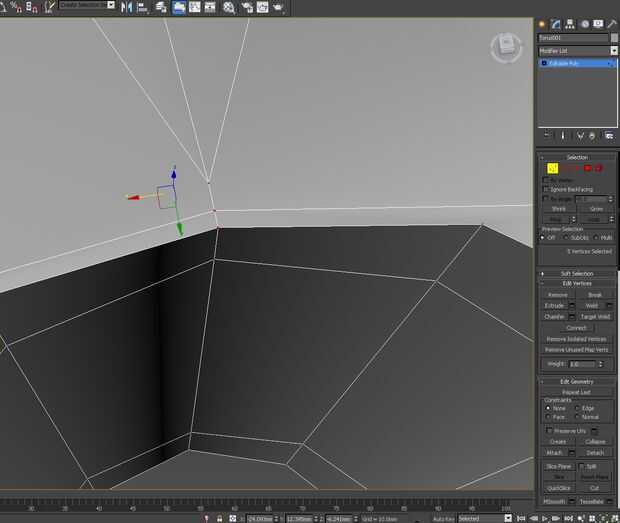Click the Target Weld button
The image size is (620, 523).
595,317
